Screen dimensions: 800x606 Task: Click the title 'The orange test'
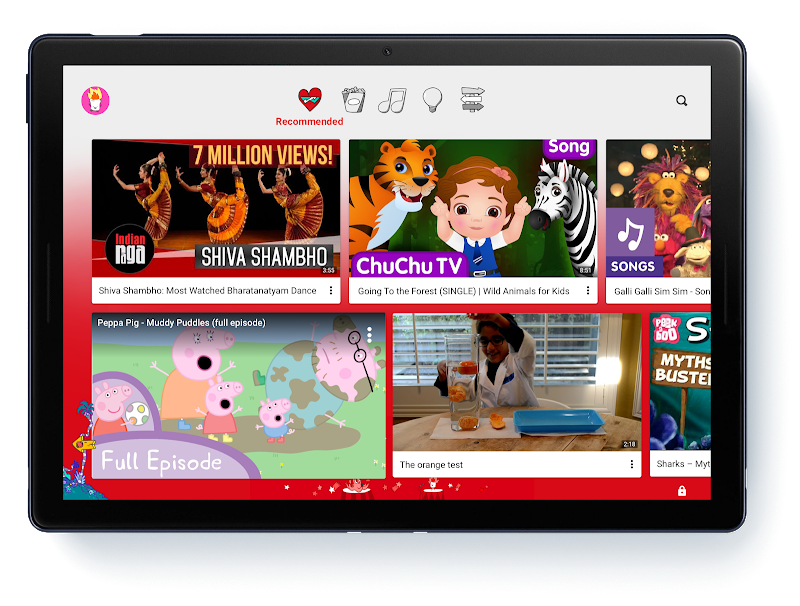point(431,465)
